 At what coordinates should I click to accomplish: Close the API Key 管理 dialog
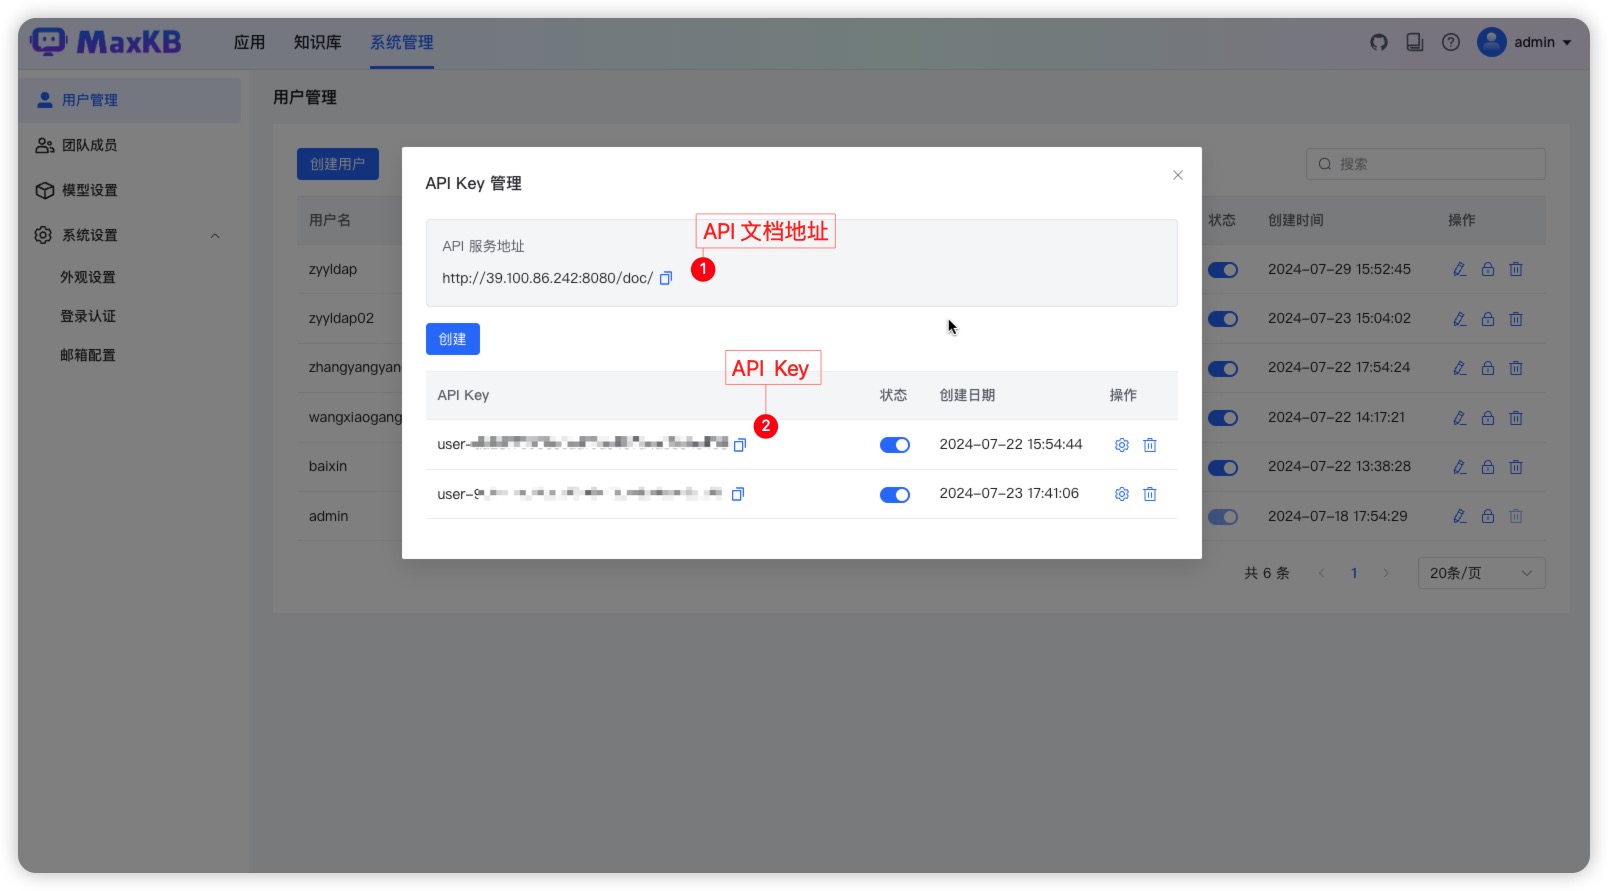coord(1178,175)
